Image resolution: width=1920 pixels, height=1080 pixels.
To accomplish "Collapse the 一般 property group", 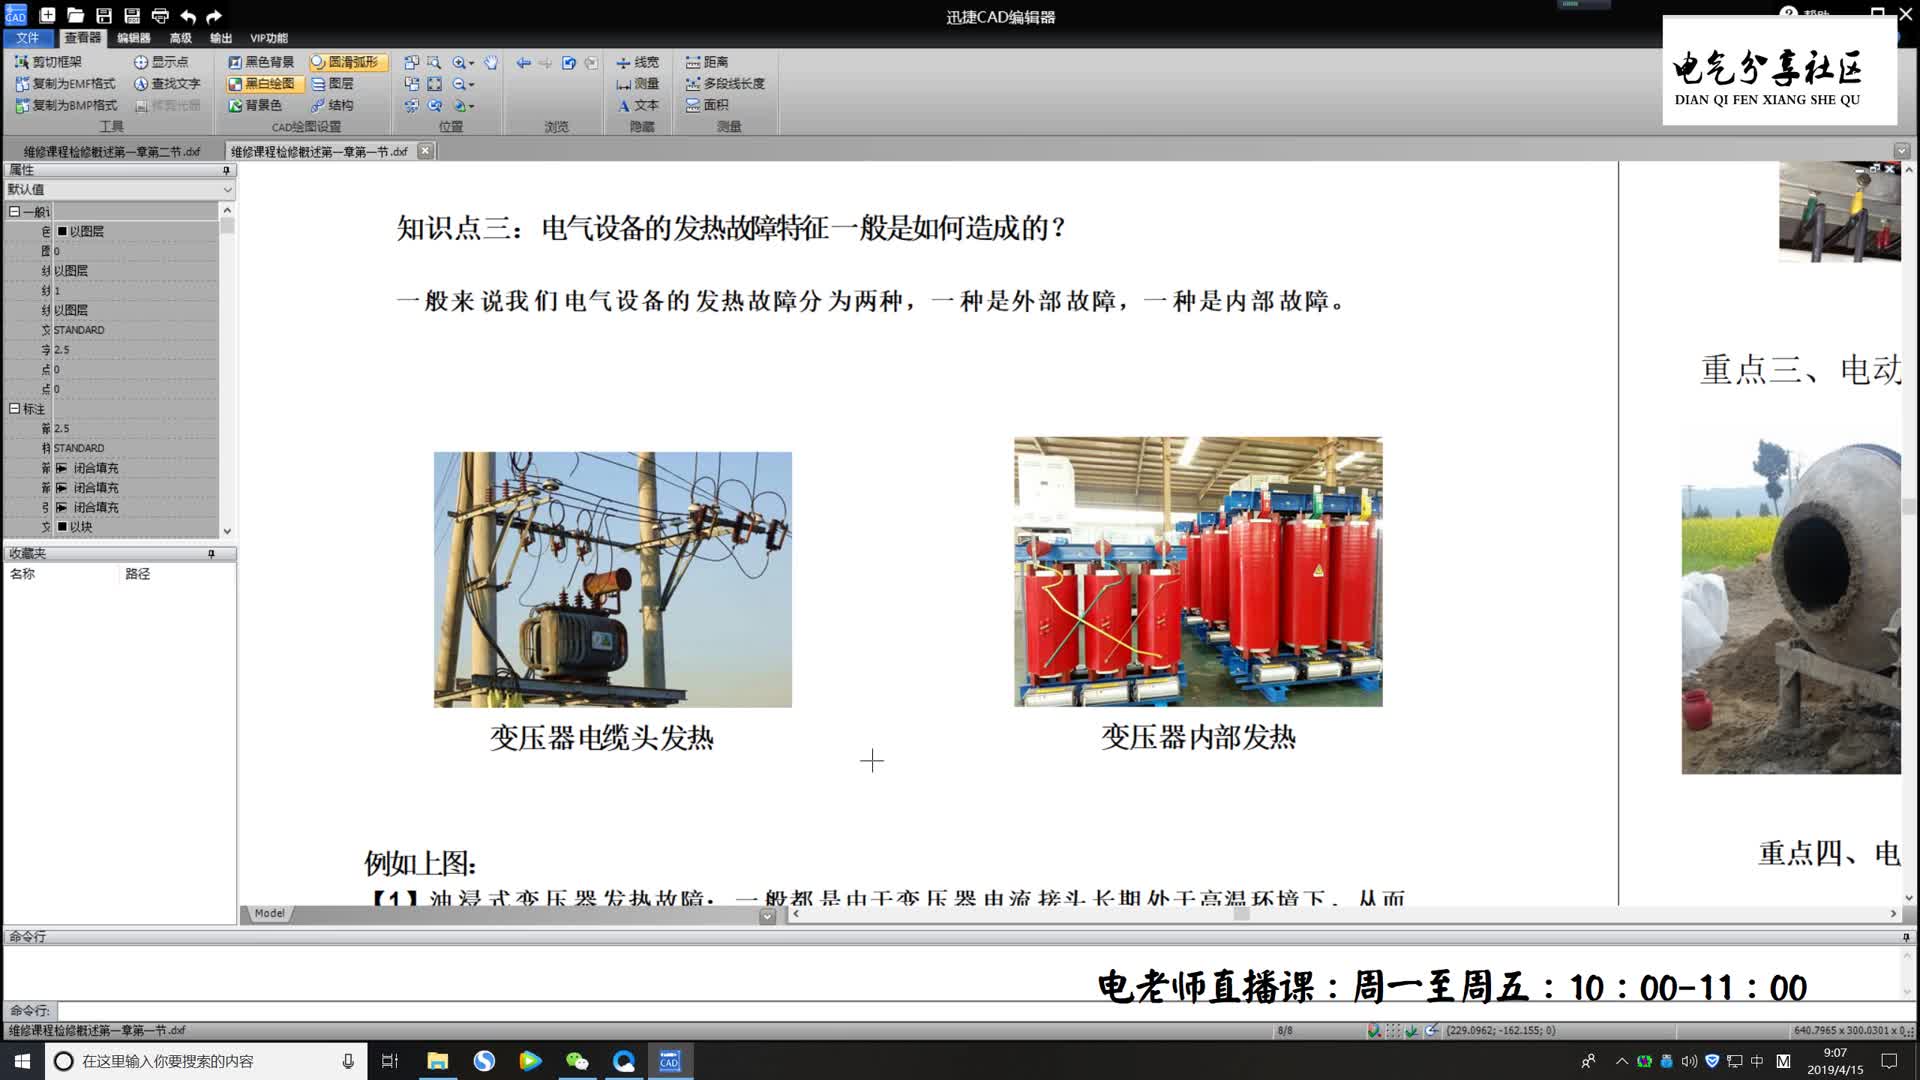I will pyautogui.click(x=14, y=211).
